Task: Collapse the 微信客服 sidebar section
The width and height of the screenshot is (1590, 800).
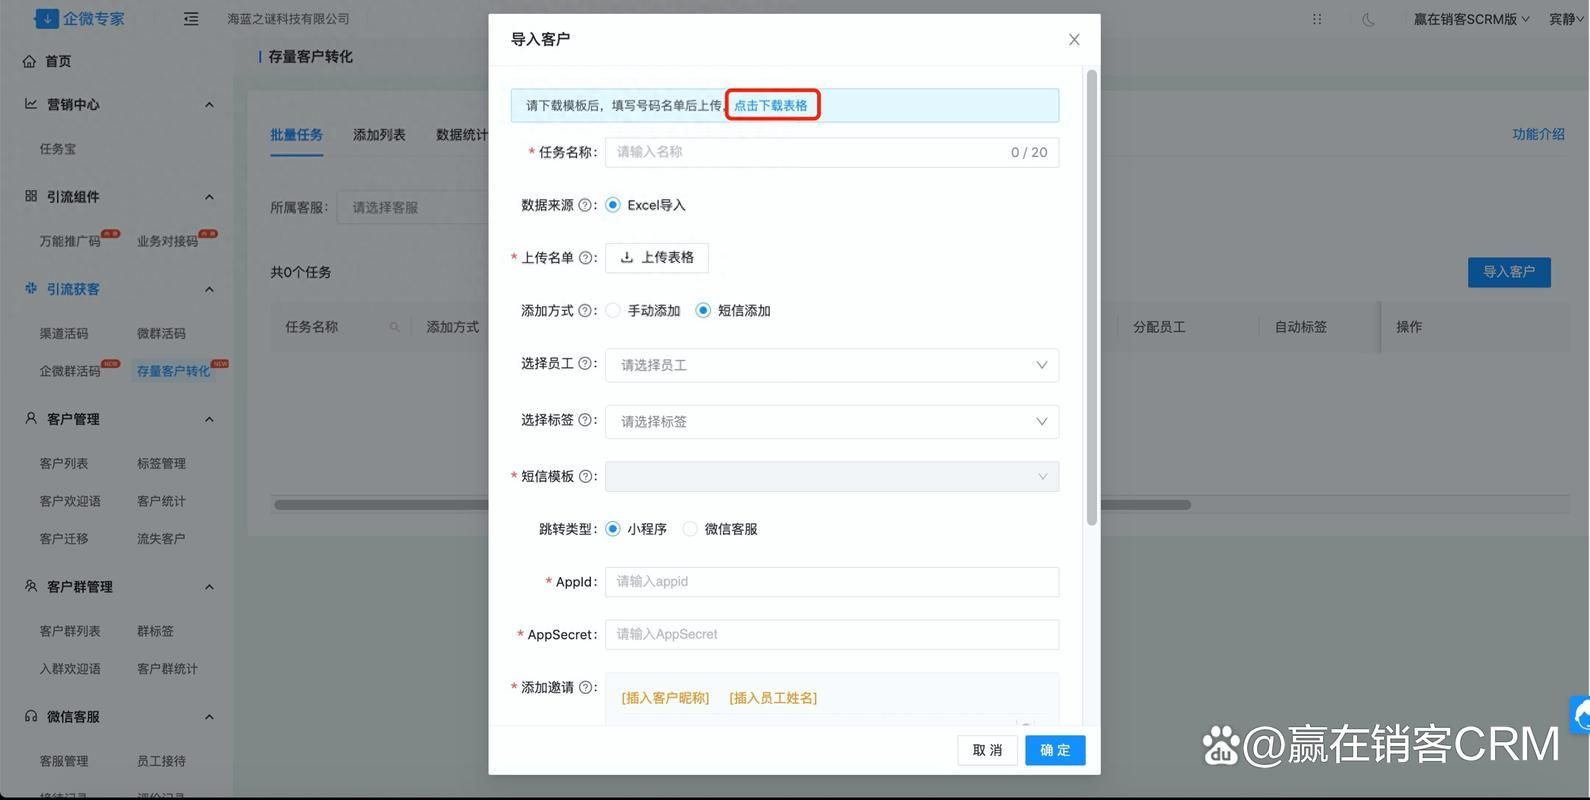Action: point(209,717)
